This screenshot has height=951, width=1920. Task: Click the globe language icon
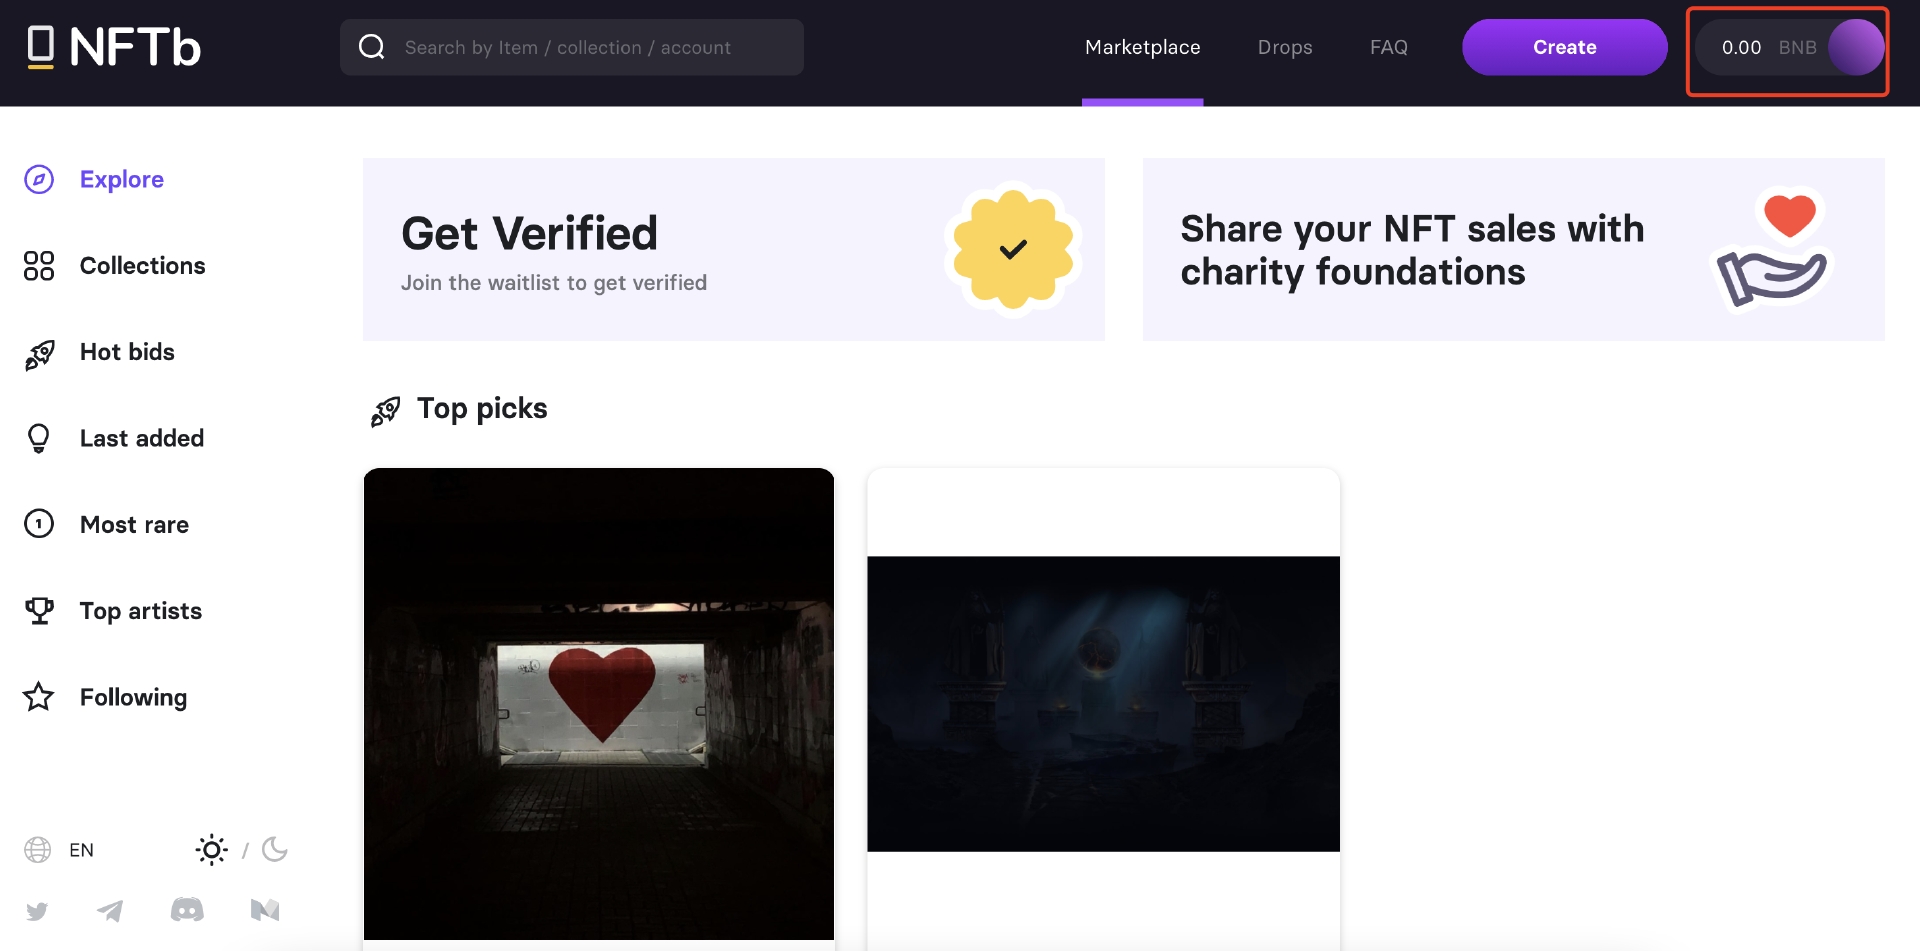coord(38,850)
